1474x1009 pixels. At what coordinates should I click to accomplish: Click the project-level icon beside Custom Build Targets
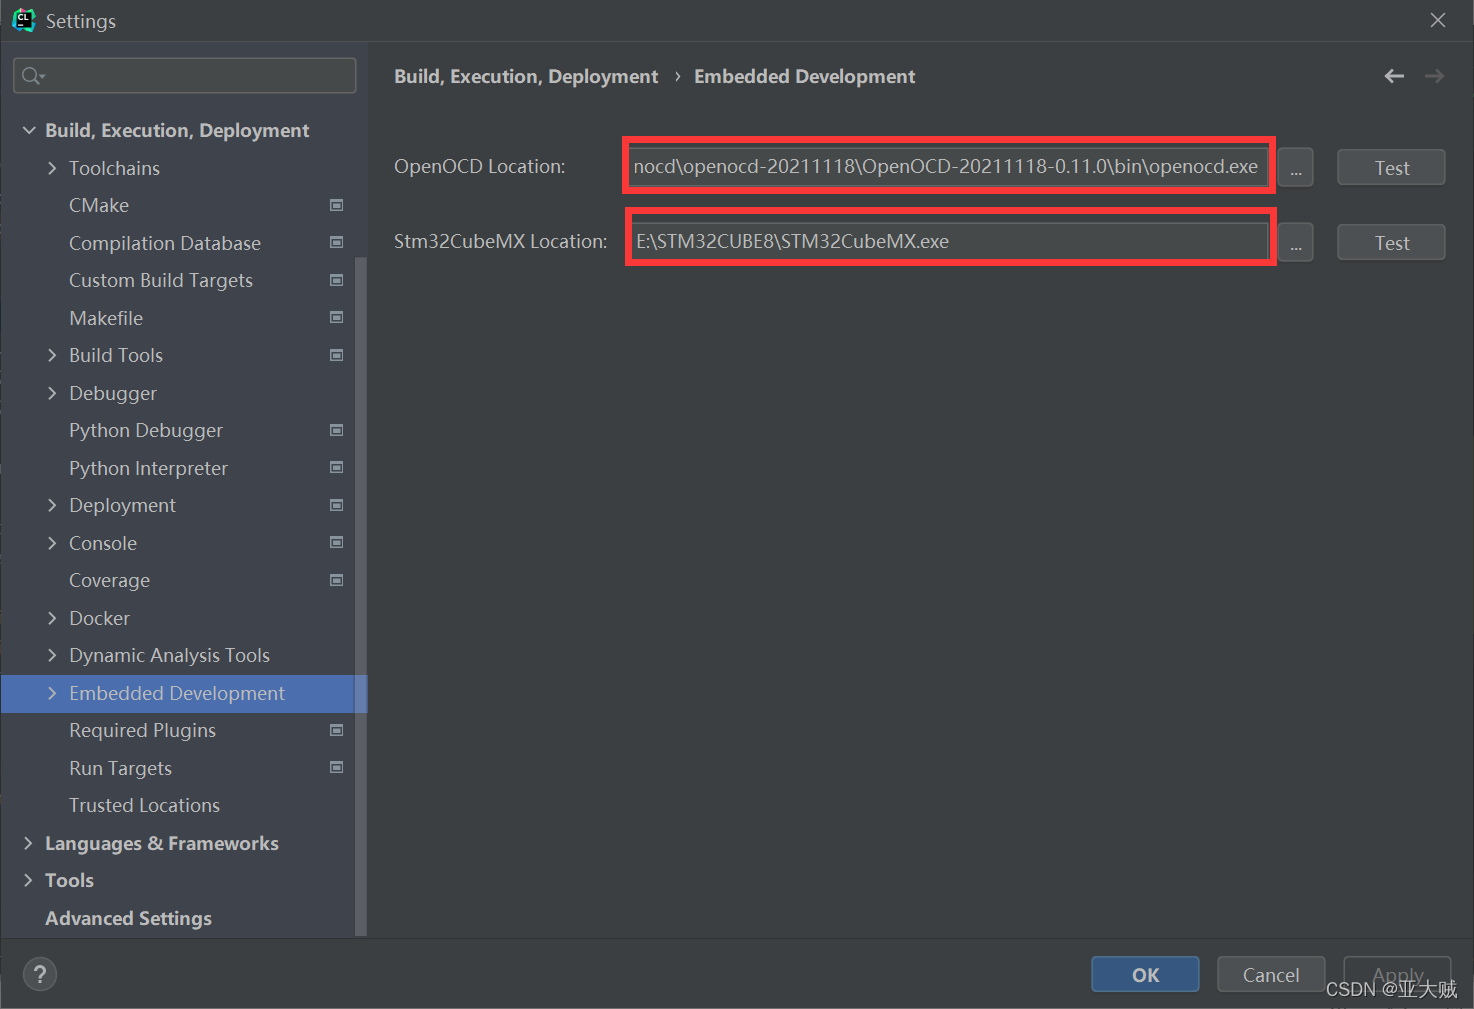tap(337, 280)
